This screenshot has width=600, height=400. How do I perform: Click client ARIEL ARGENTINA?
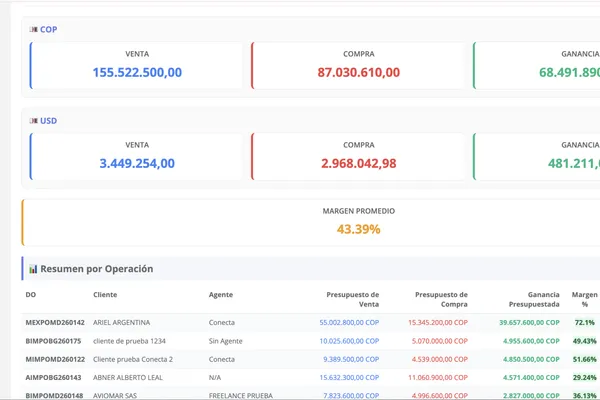click(122, 323)
